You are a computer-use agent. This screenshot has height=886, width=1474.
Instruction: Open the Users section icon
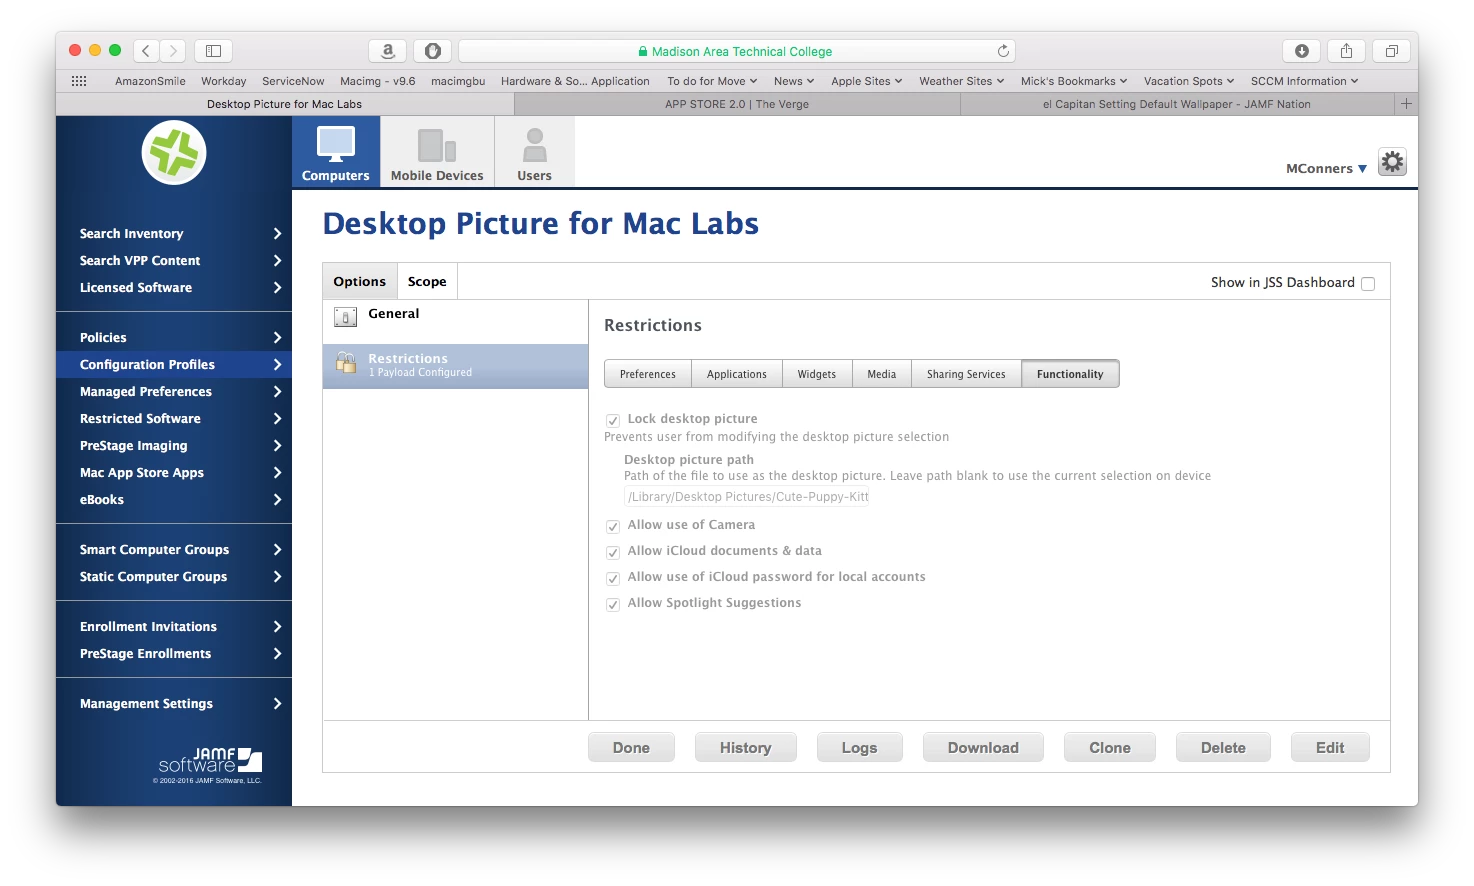[x=535, y=145]
